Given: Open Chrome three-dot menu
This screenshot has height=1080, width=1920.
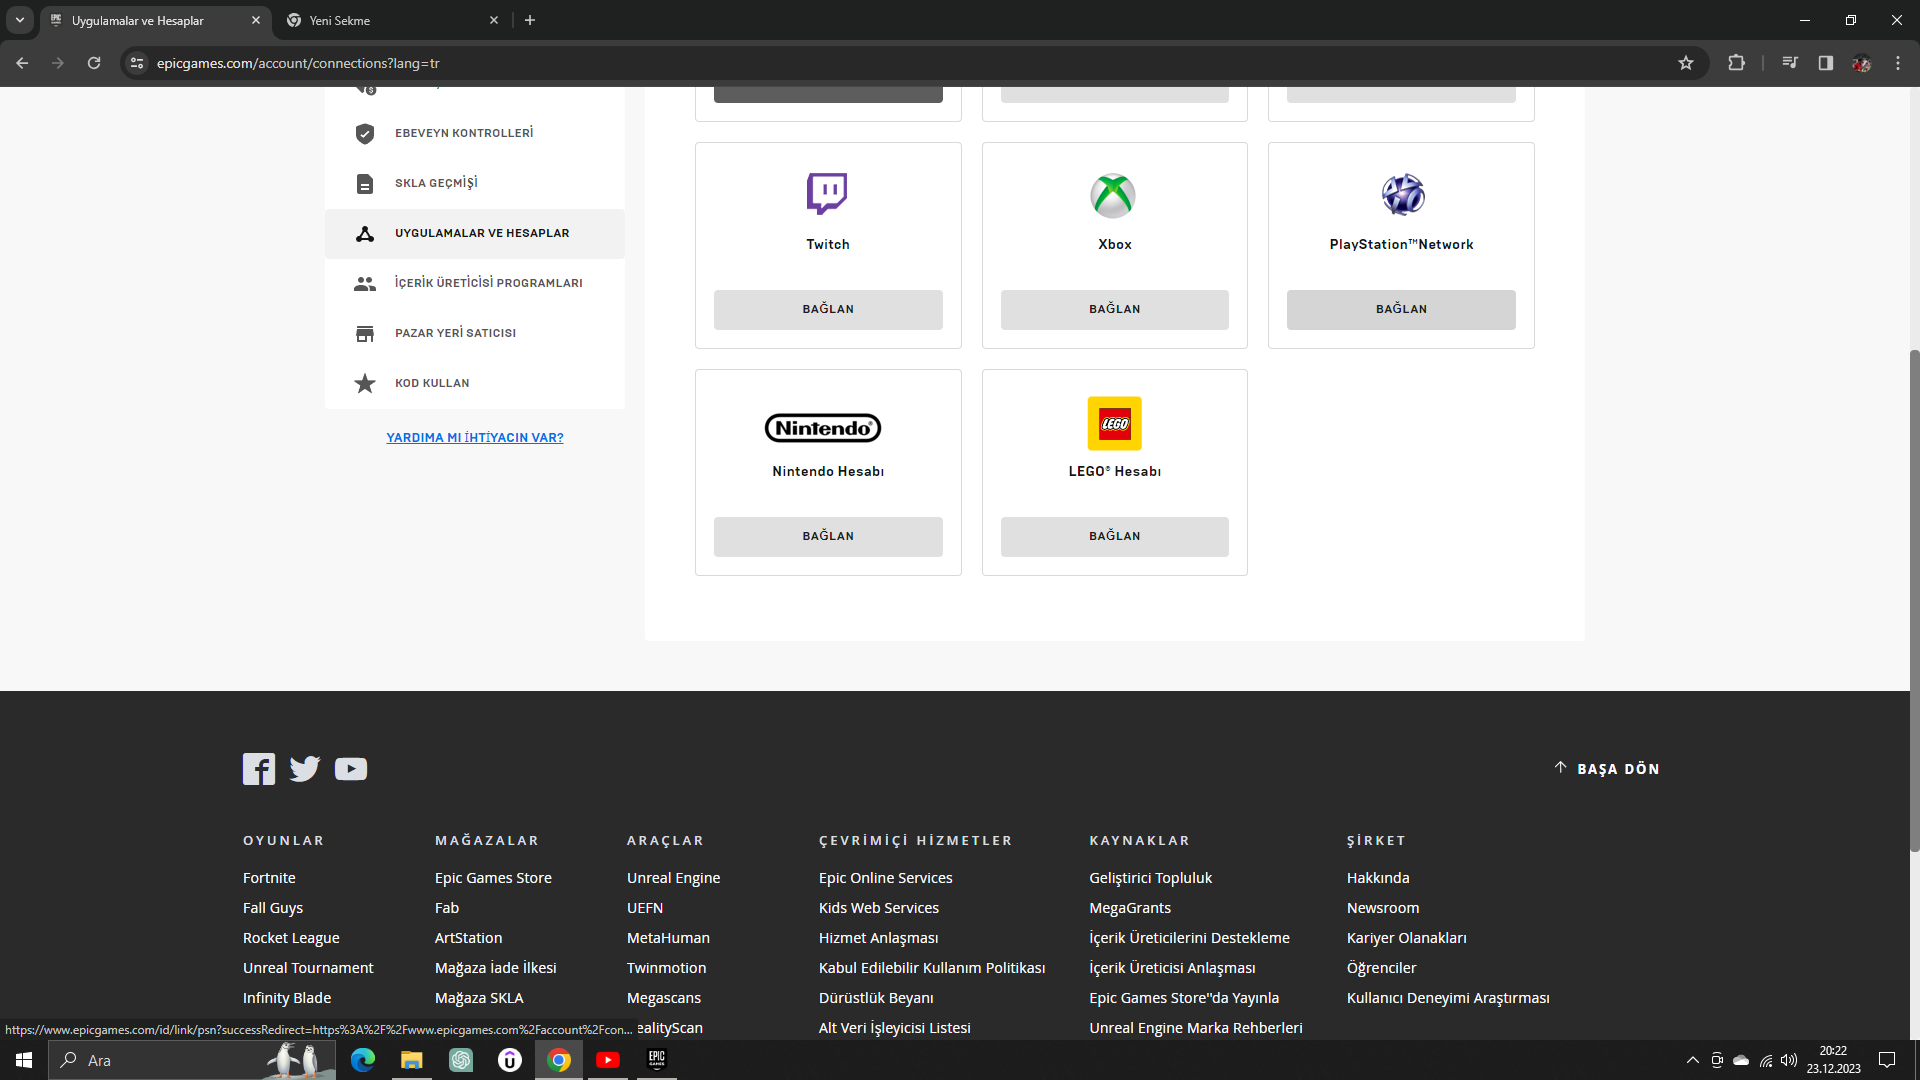Looking at the screenshot, I should [x=1898, y=63].
